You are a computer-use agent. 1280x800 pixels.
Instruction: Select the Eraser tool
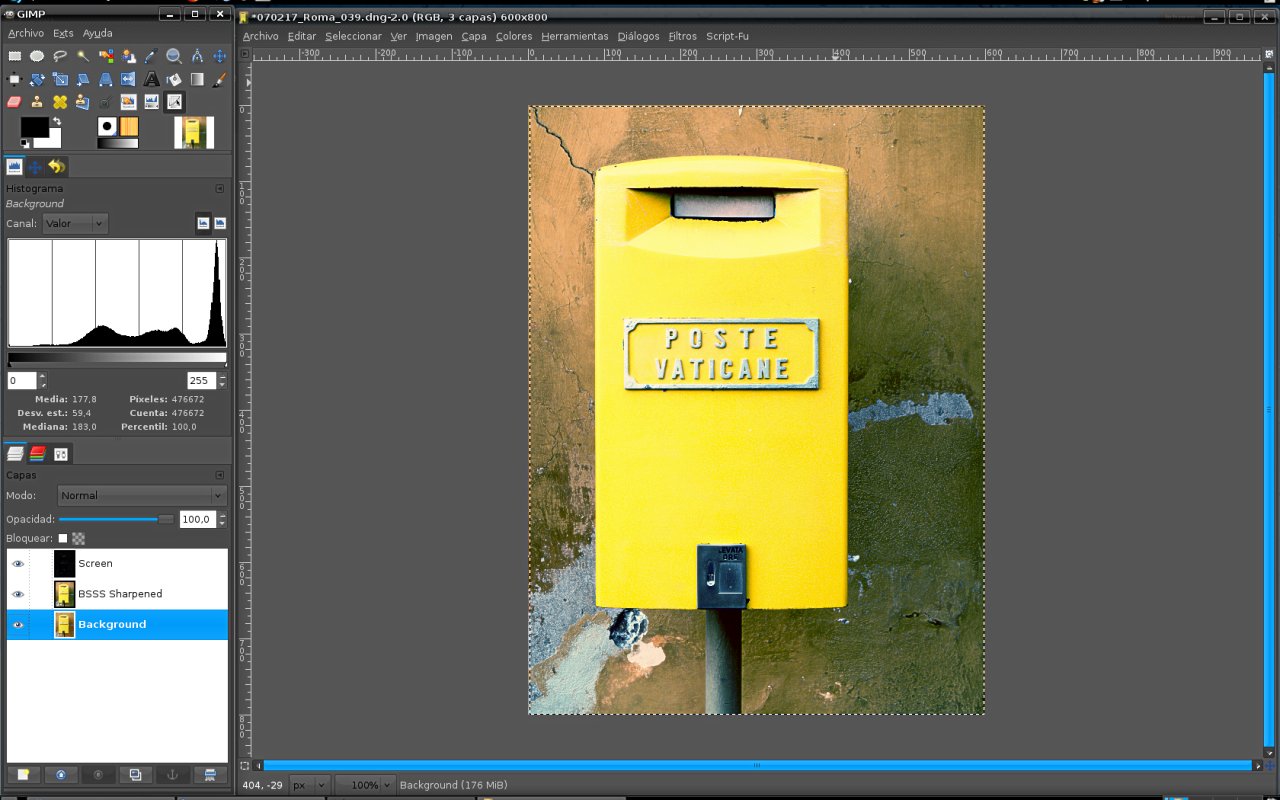pyautogui.click(x=15, y=102)
